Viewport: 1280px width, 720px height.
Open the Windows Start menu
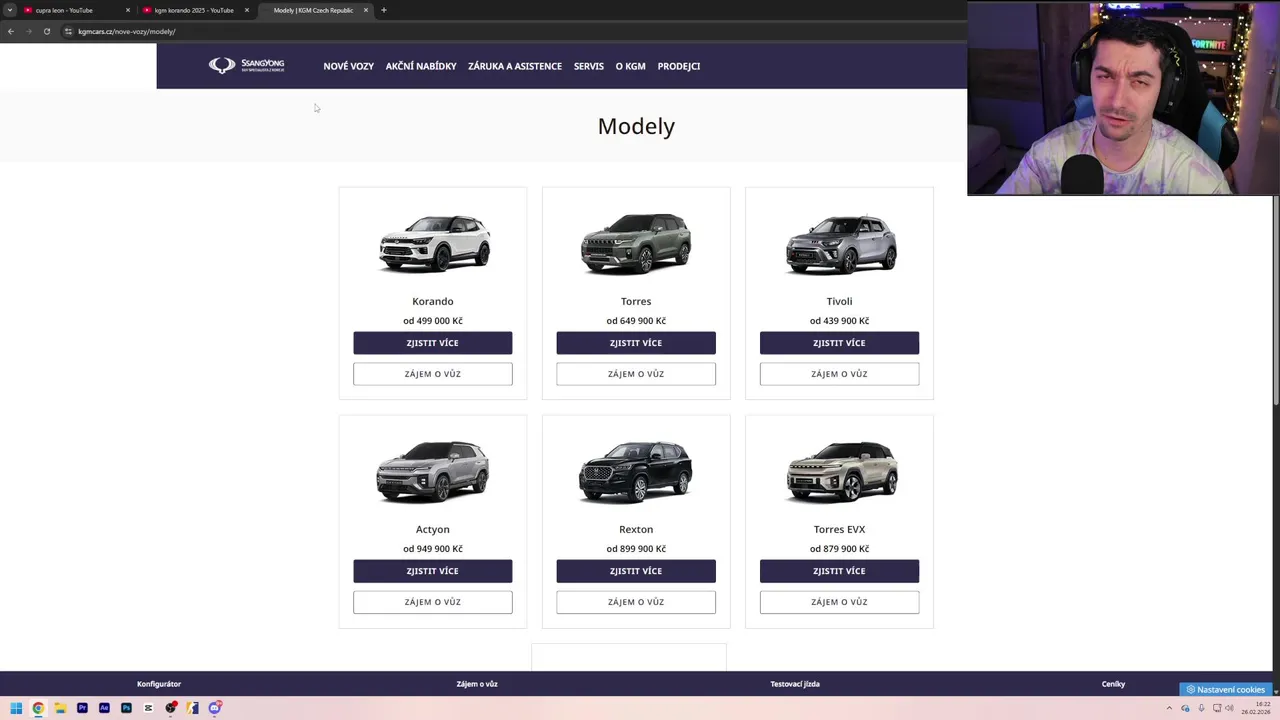point(16,708)
